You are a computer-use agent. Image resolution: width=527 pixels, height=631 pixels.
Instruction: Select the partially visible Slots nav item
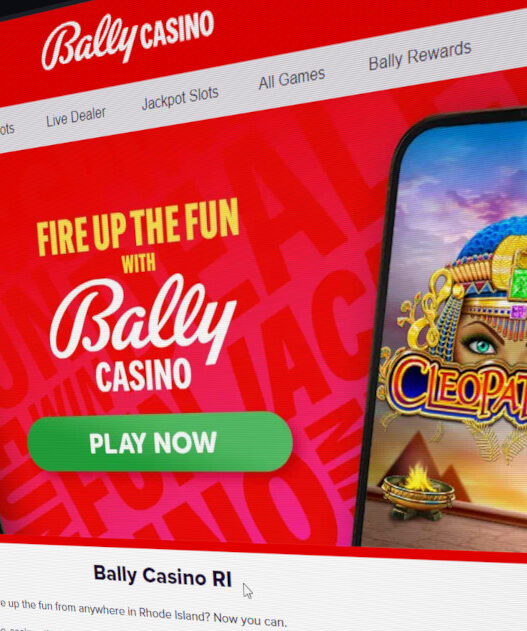pos(7,130)
